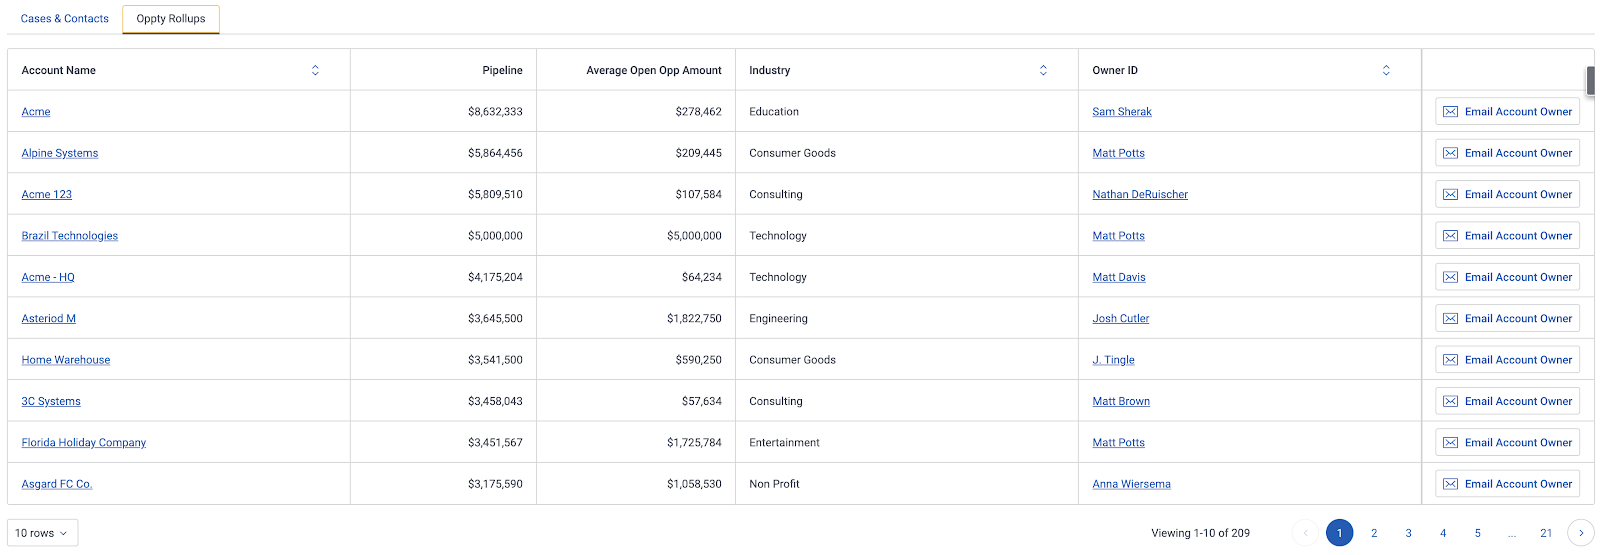
Task: Go to next page using arrow
Action: pyautogui.click(x=1580, y=533)
